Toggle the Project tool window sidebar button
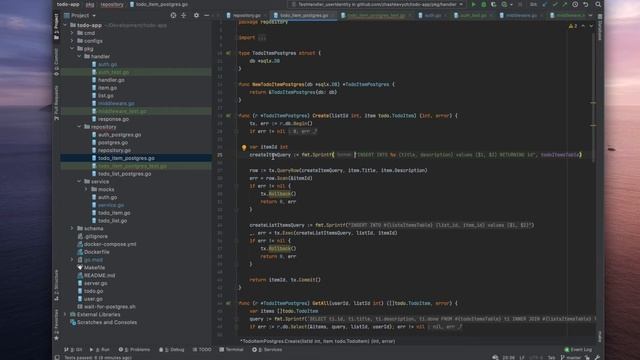Image resolution: width=640 pixels, height=360 pixels. coord(56,26)
